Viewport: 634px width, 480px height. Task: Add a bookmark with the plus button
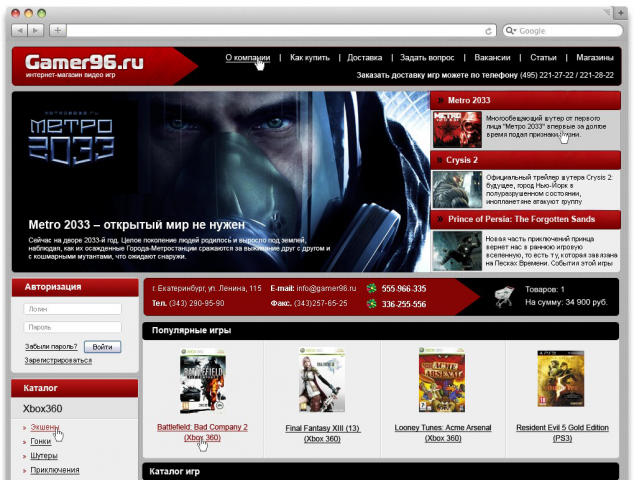tap(57, 30)
